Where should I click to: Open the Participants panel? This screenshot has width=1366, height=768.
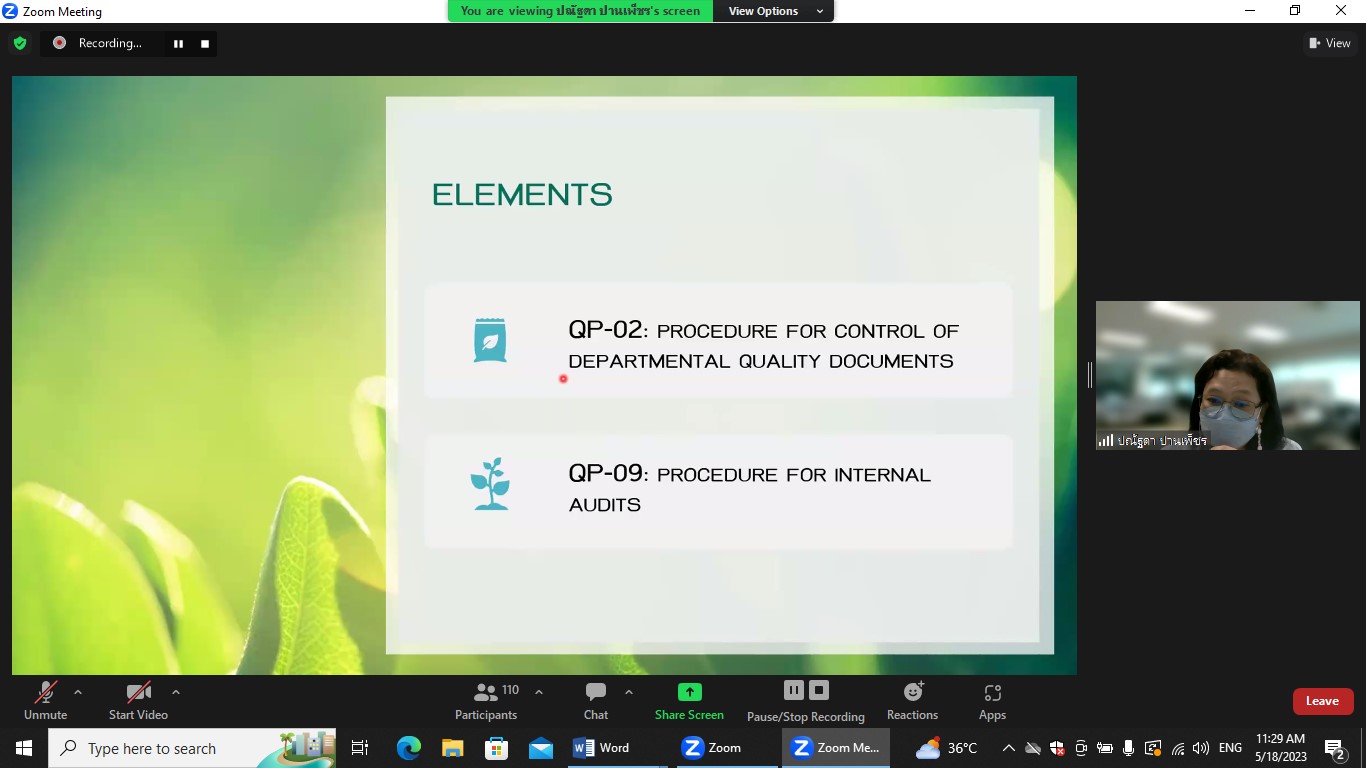click(486, 700)
